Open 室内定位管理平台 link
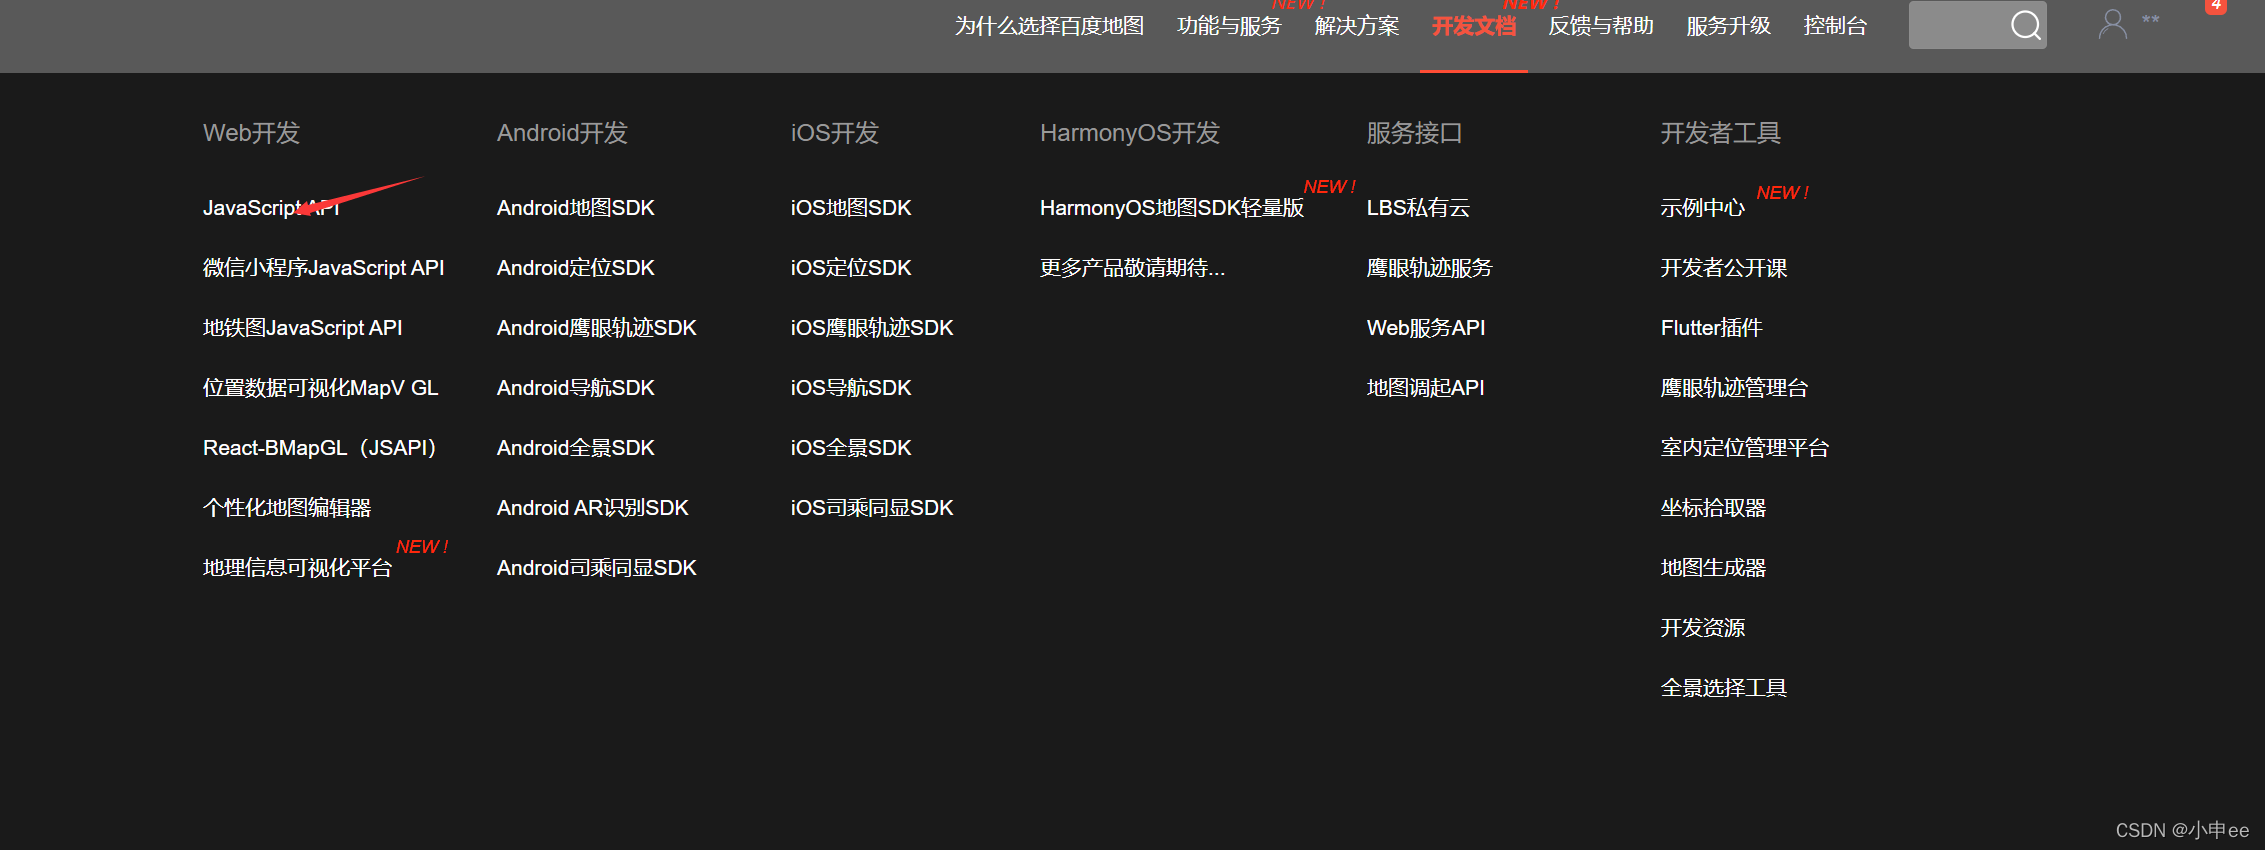This screenshot has width=2265, height=850. tap(1744, 448)
